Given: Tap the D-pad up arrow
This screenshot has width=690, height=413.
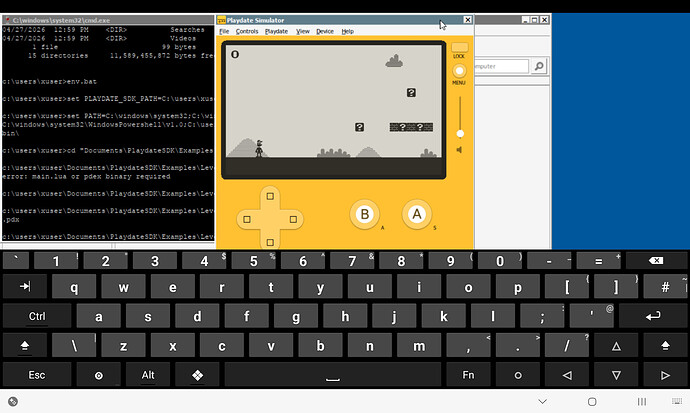Looking at the screenshot, I should tap(270, 196).
